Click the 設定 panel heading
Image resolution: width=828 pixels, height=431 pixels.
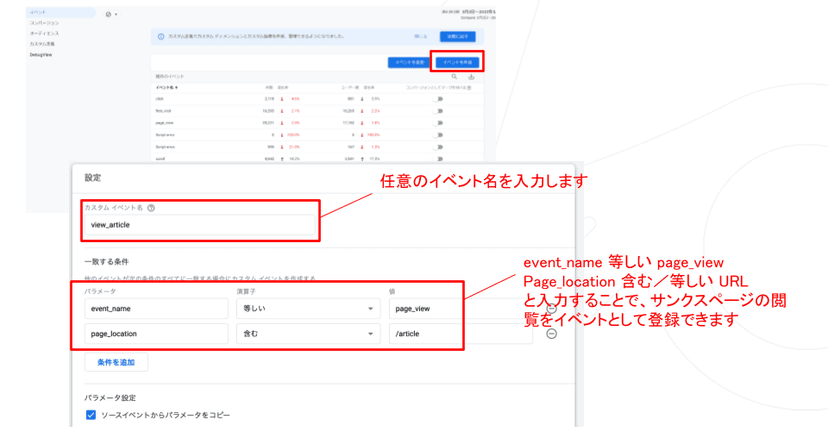tap(93, 178)
